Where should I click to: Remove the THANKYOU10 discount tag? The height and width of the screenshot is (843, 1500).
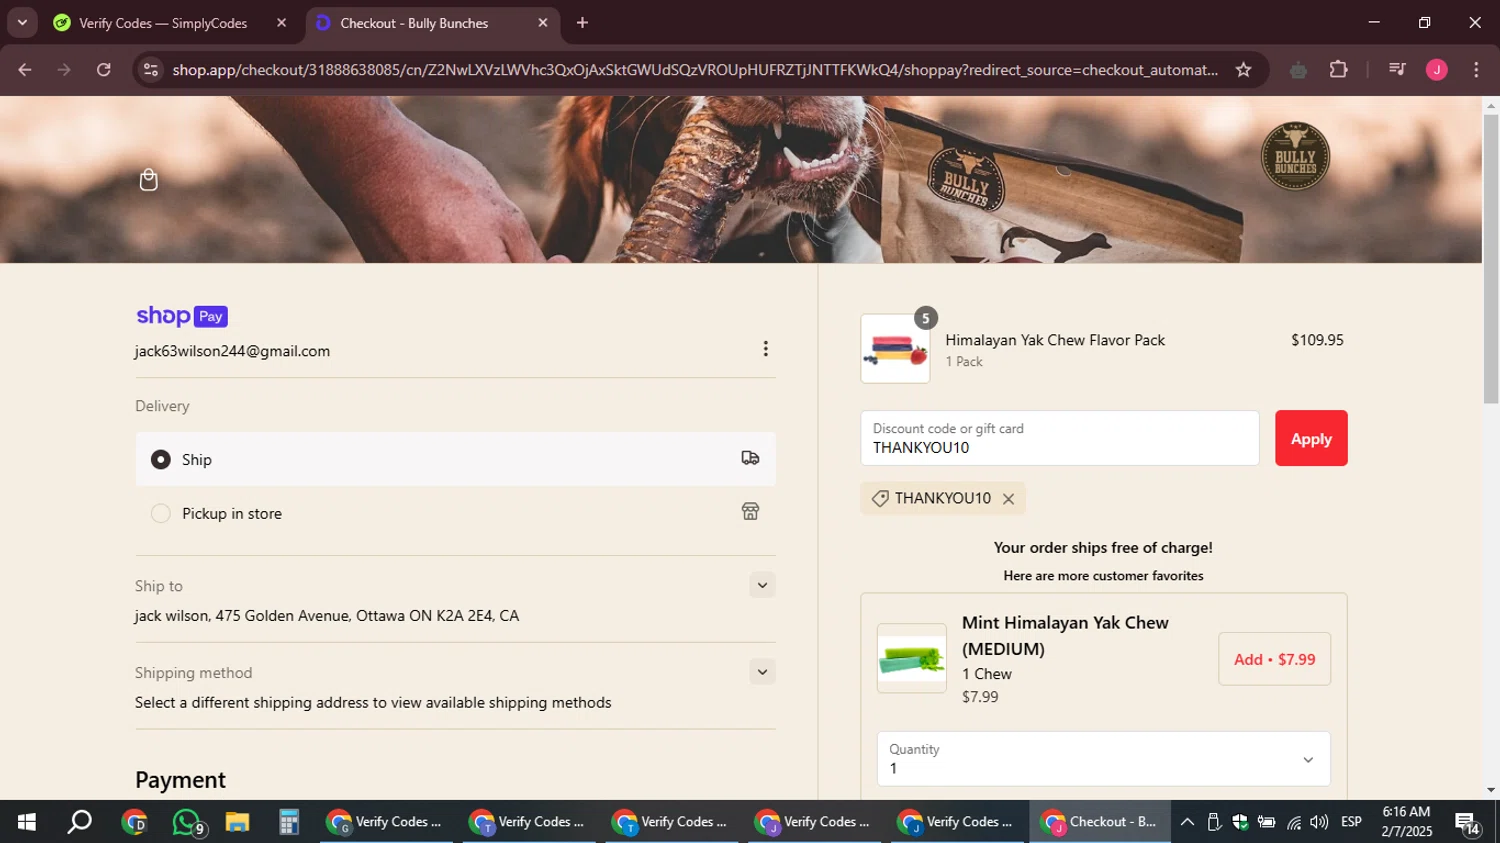(1008, 499)
